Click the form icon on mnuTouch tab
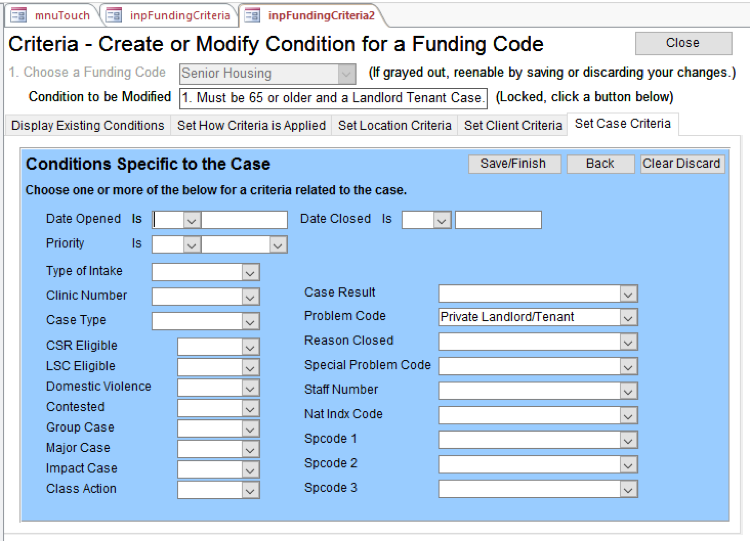750x541 pixels. point(19,15)
